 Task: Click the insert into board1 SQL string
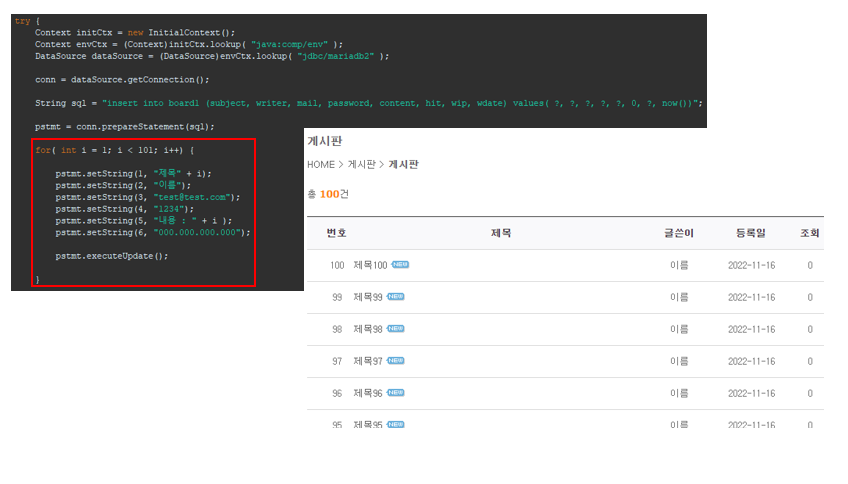(402, 103)
